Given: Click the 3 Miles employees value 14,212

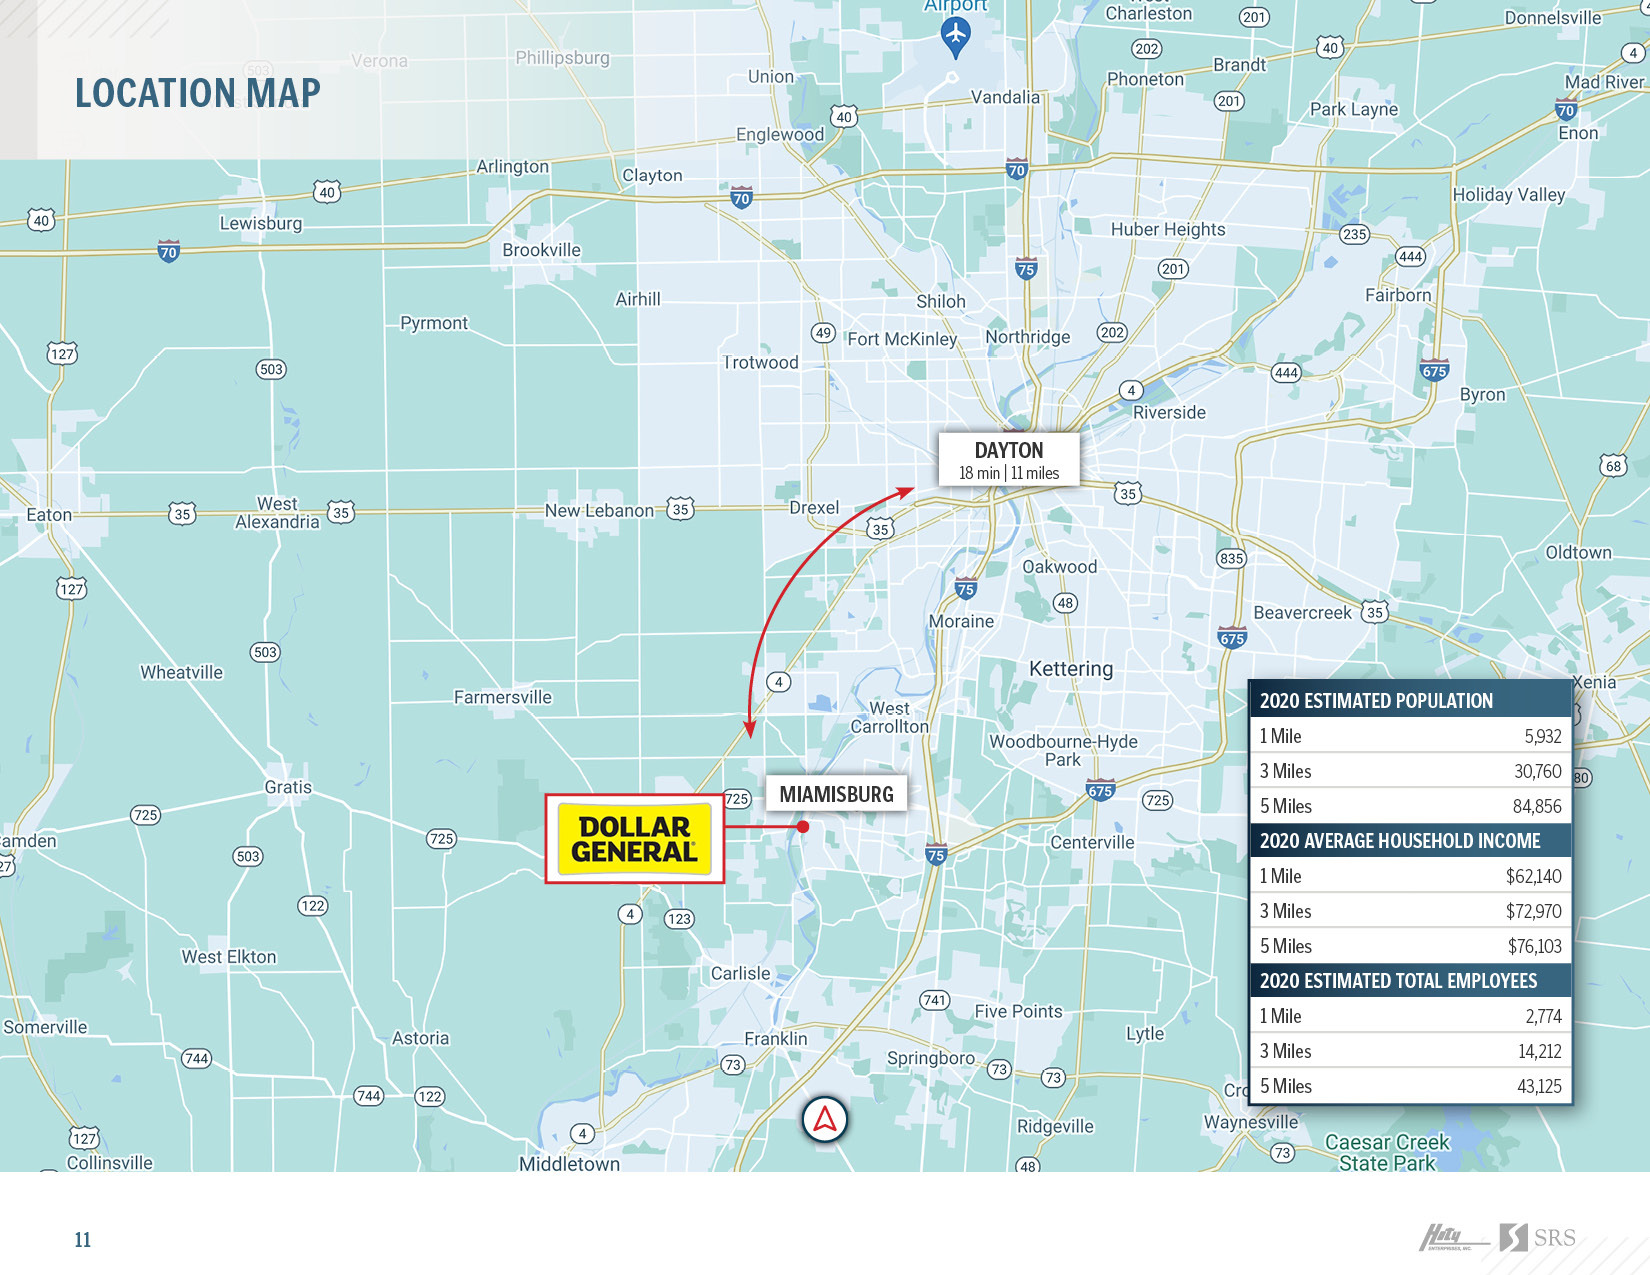Looking at the screenshot, I should 1539,1051.
